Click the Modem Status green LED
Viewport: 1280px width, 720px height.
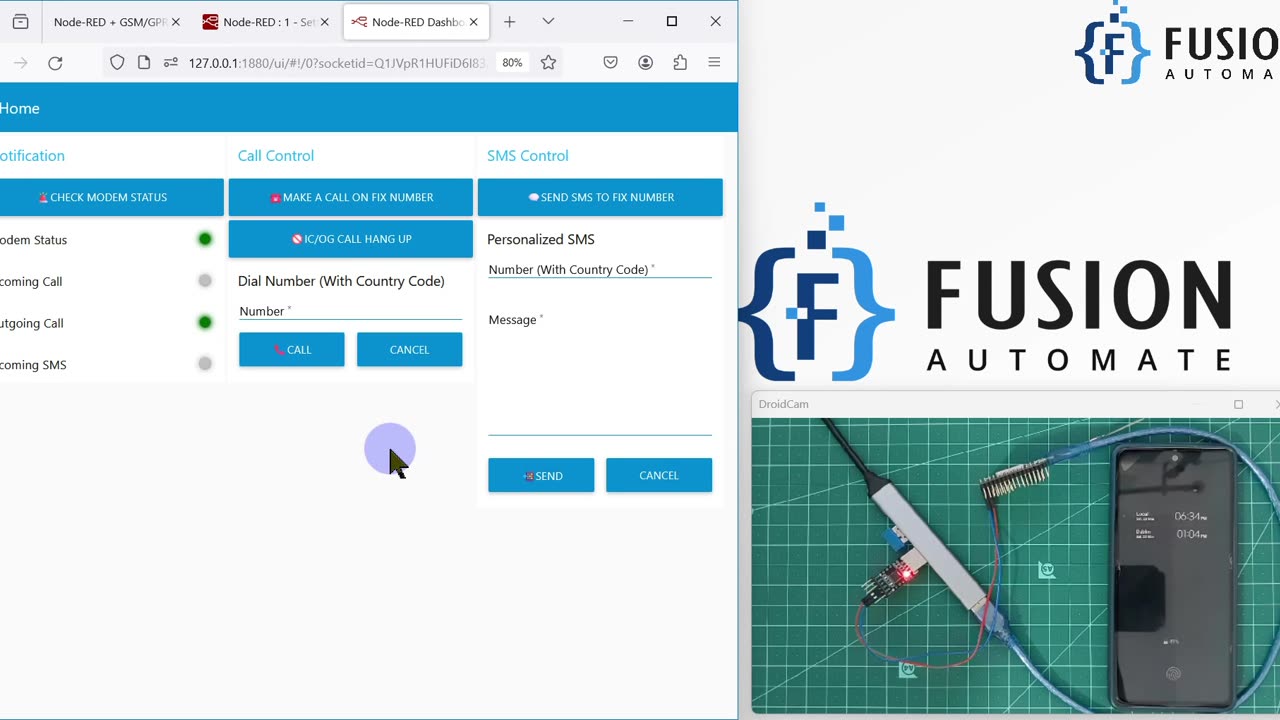(x=205, y=239)
